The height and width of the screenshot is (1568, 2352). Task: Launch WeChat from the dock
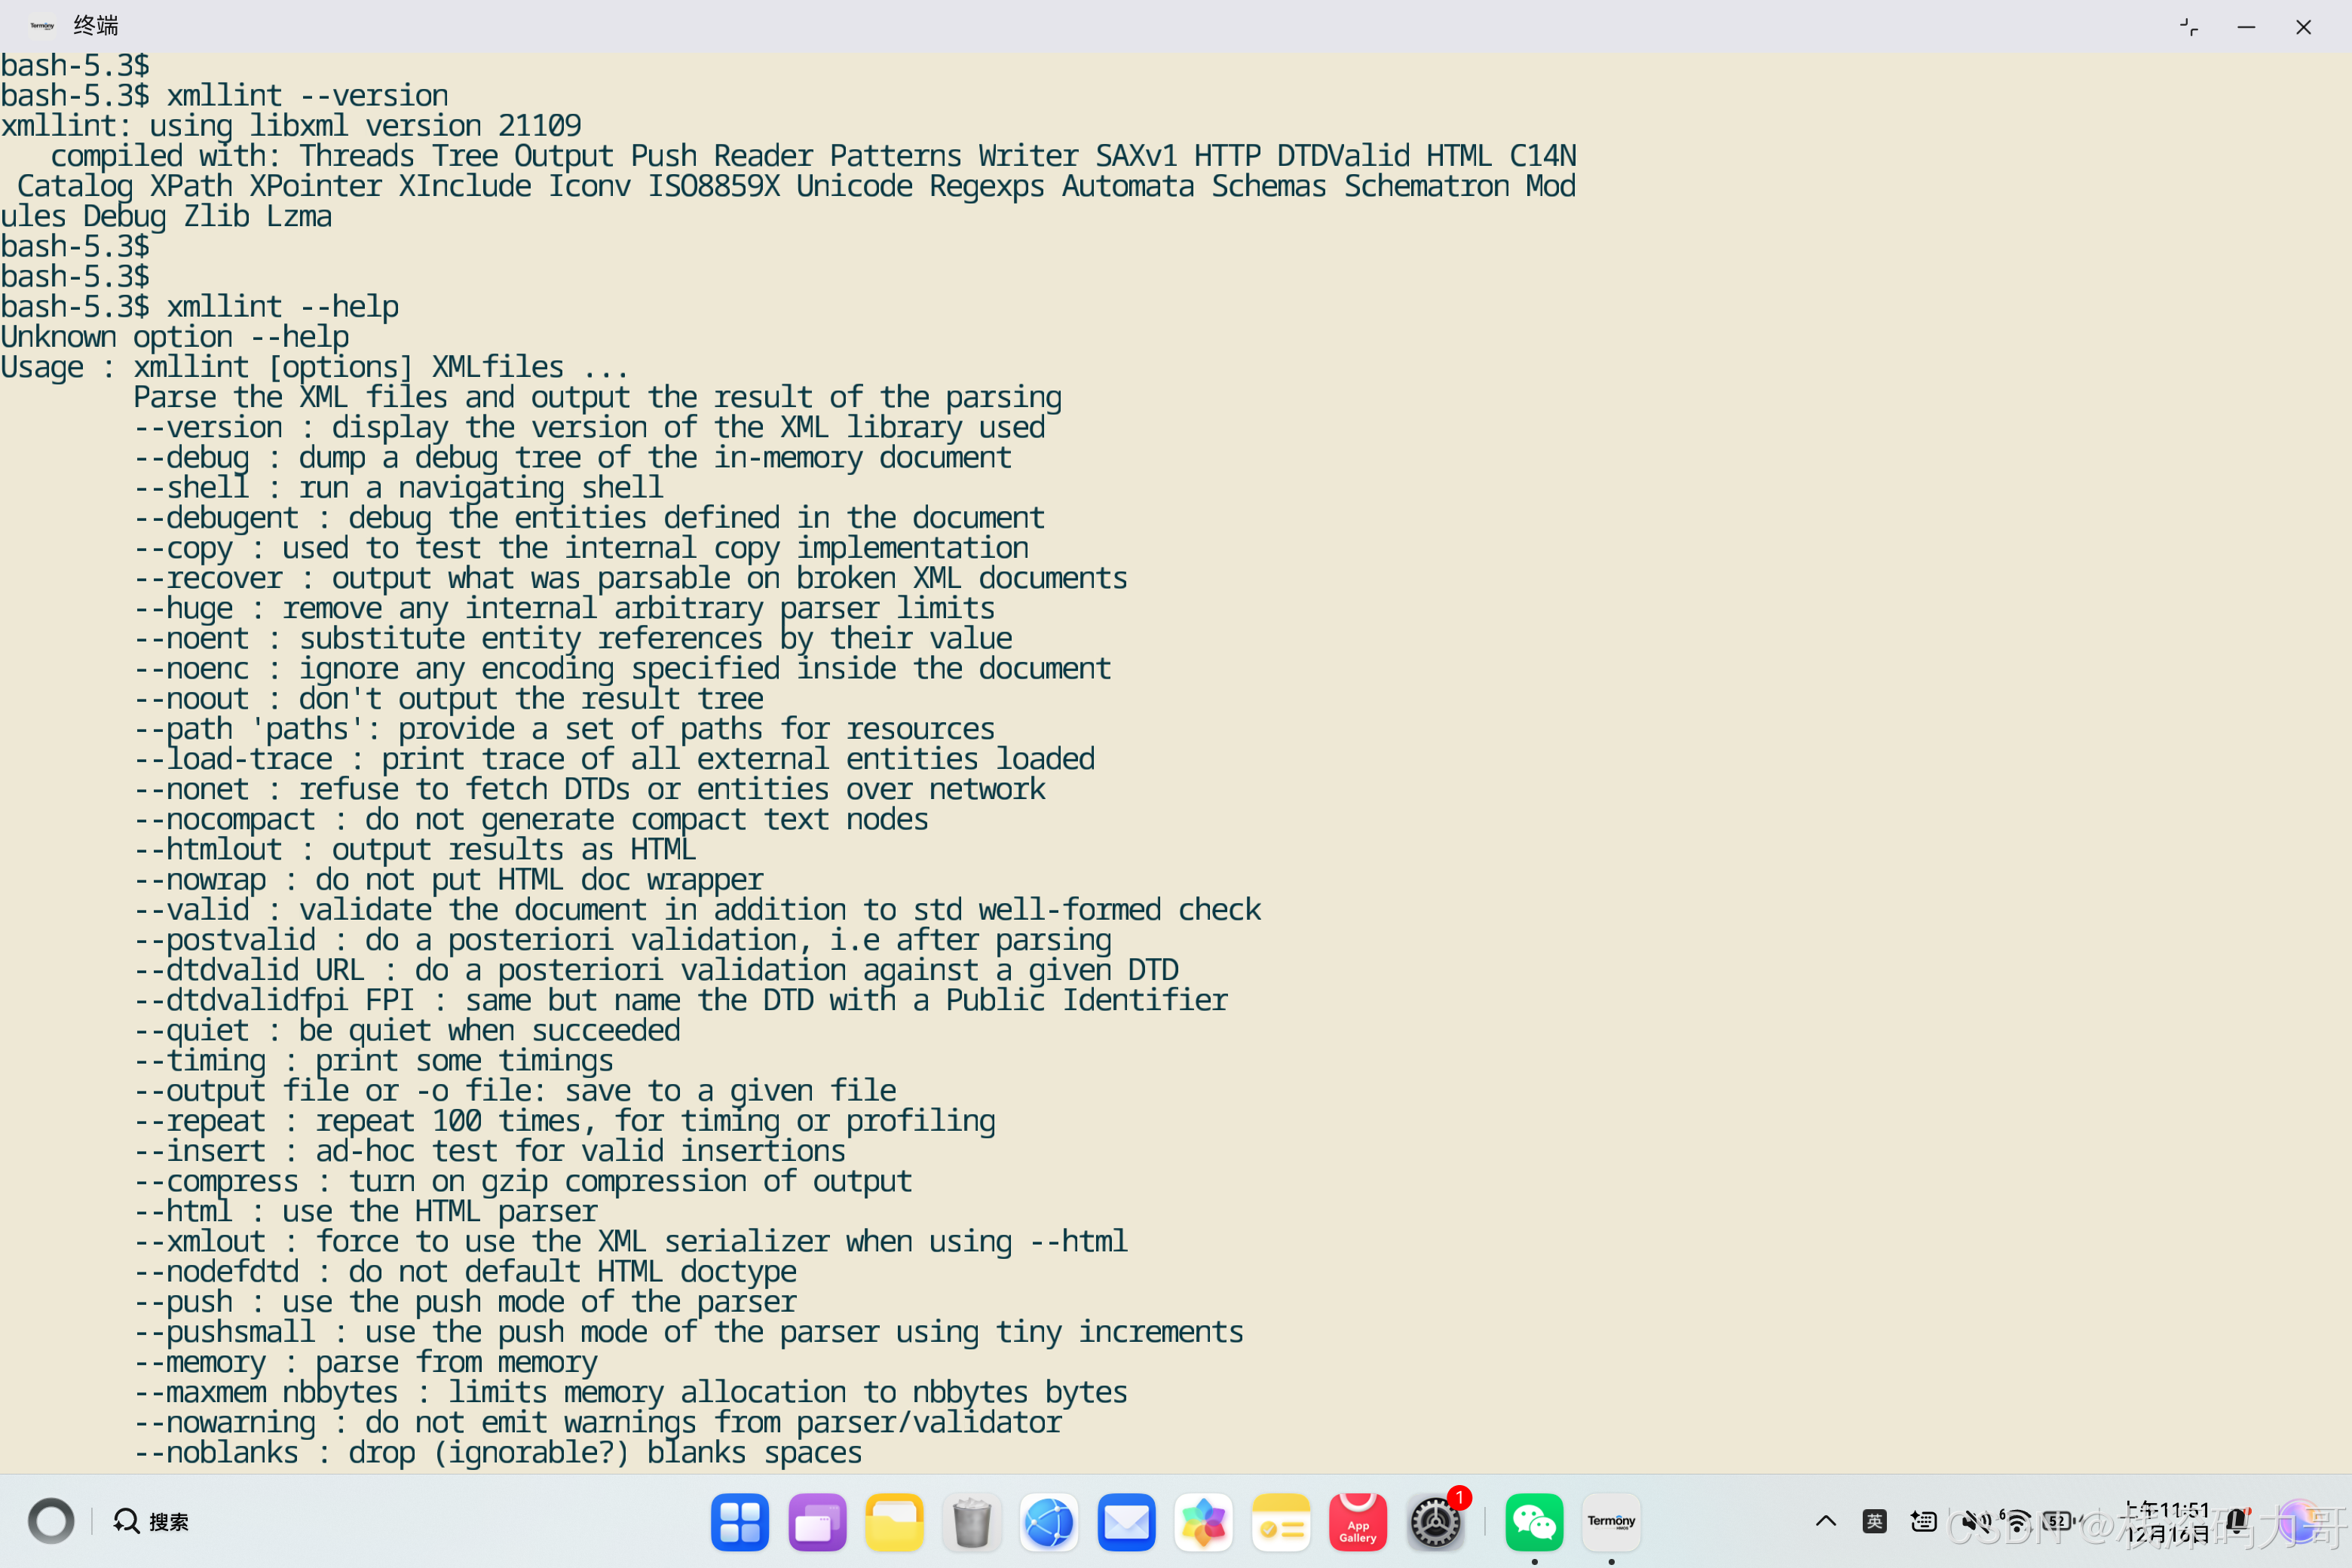pos(1534,1521)
